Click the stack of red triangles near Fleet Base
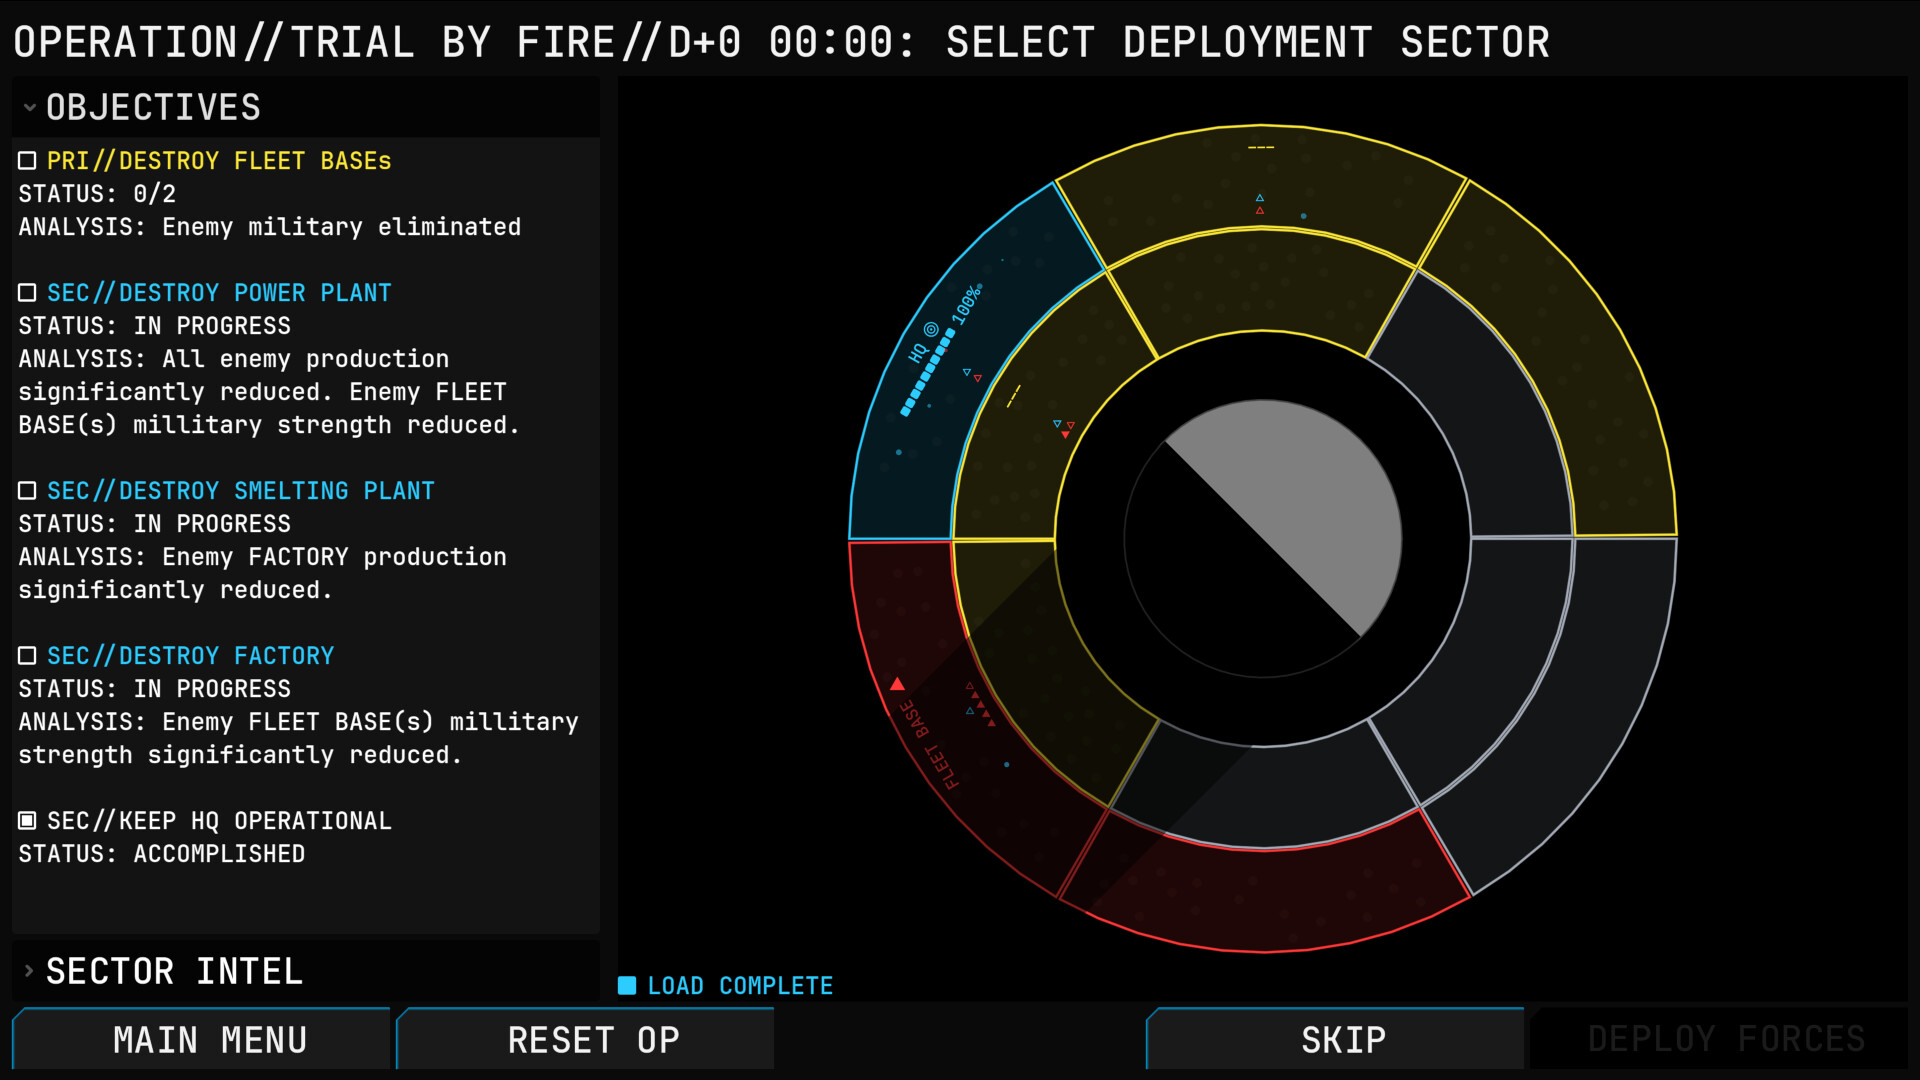Image resolution: width=1920 pixels, height=1080 pixels. click(x=981, y=704)
